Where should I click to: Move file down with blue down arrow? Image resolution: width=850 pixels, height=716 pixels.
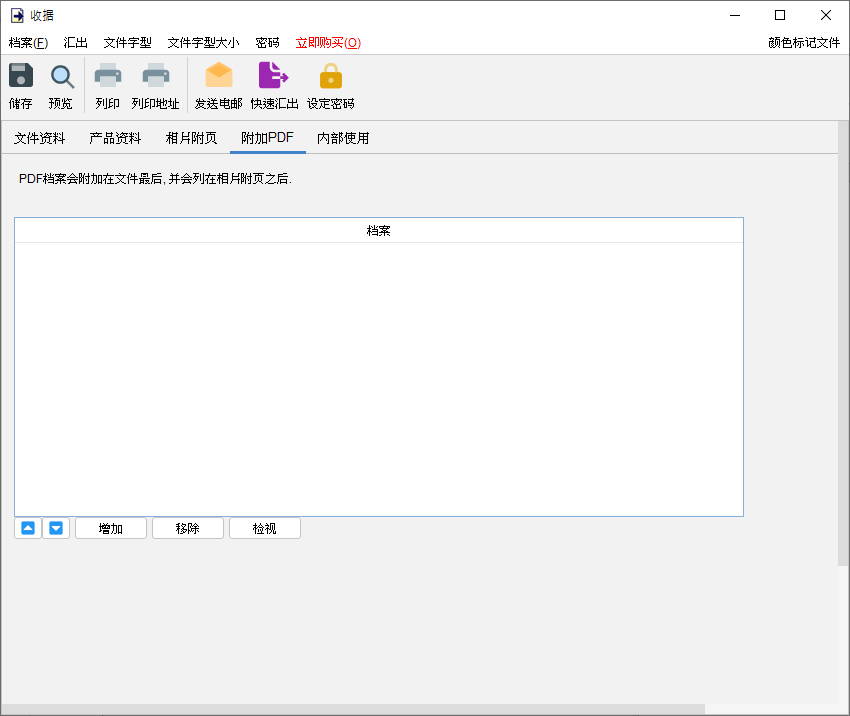tap(56, 528)
